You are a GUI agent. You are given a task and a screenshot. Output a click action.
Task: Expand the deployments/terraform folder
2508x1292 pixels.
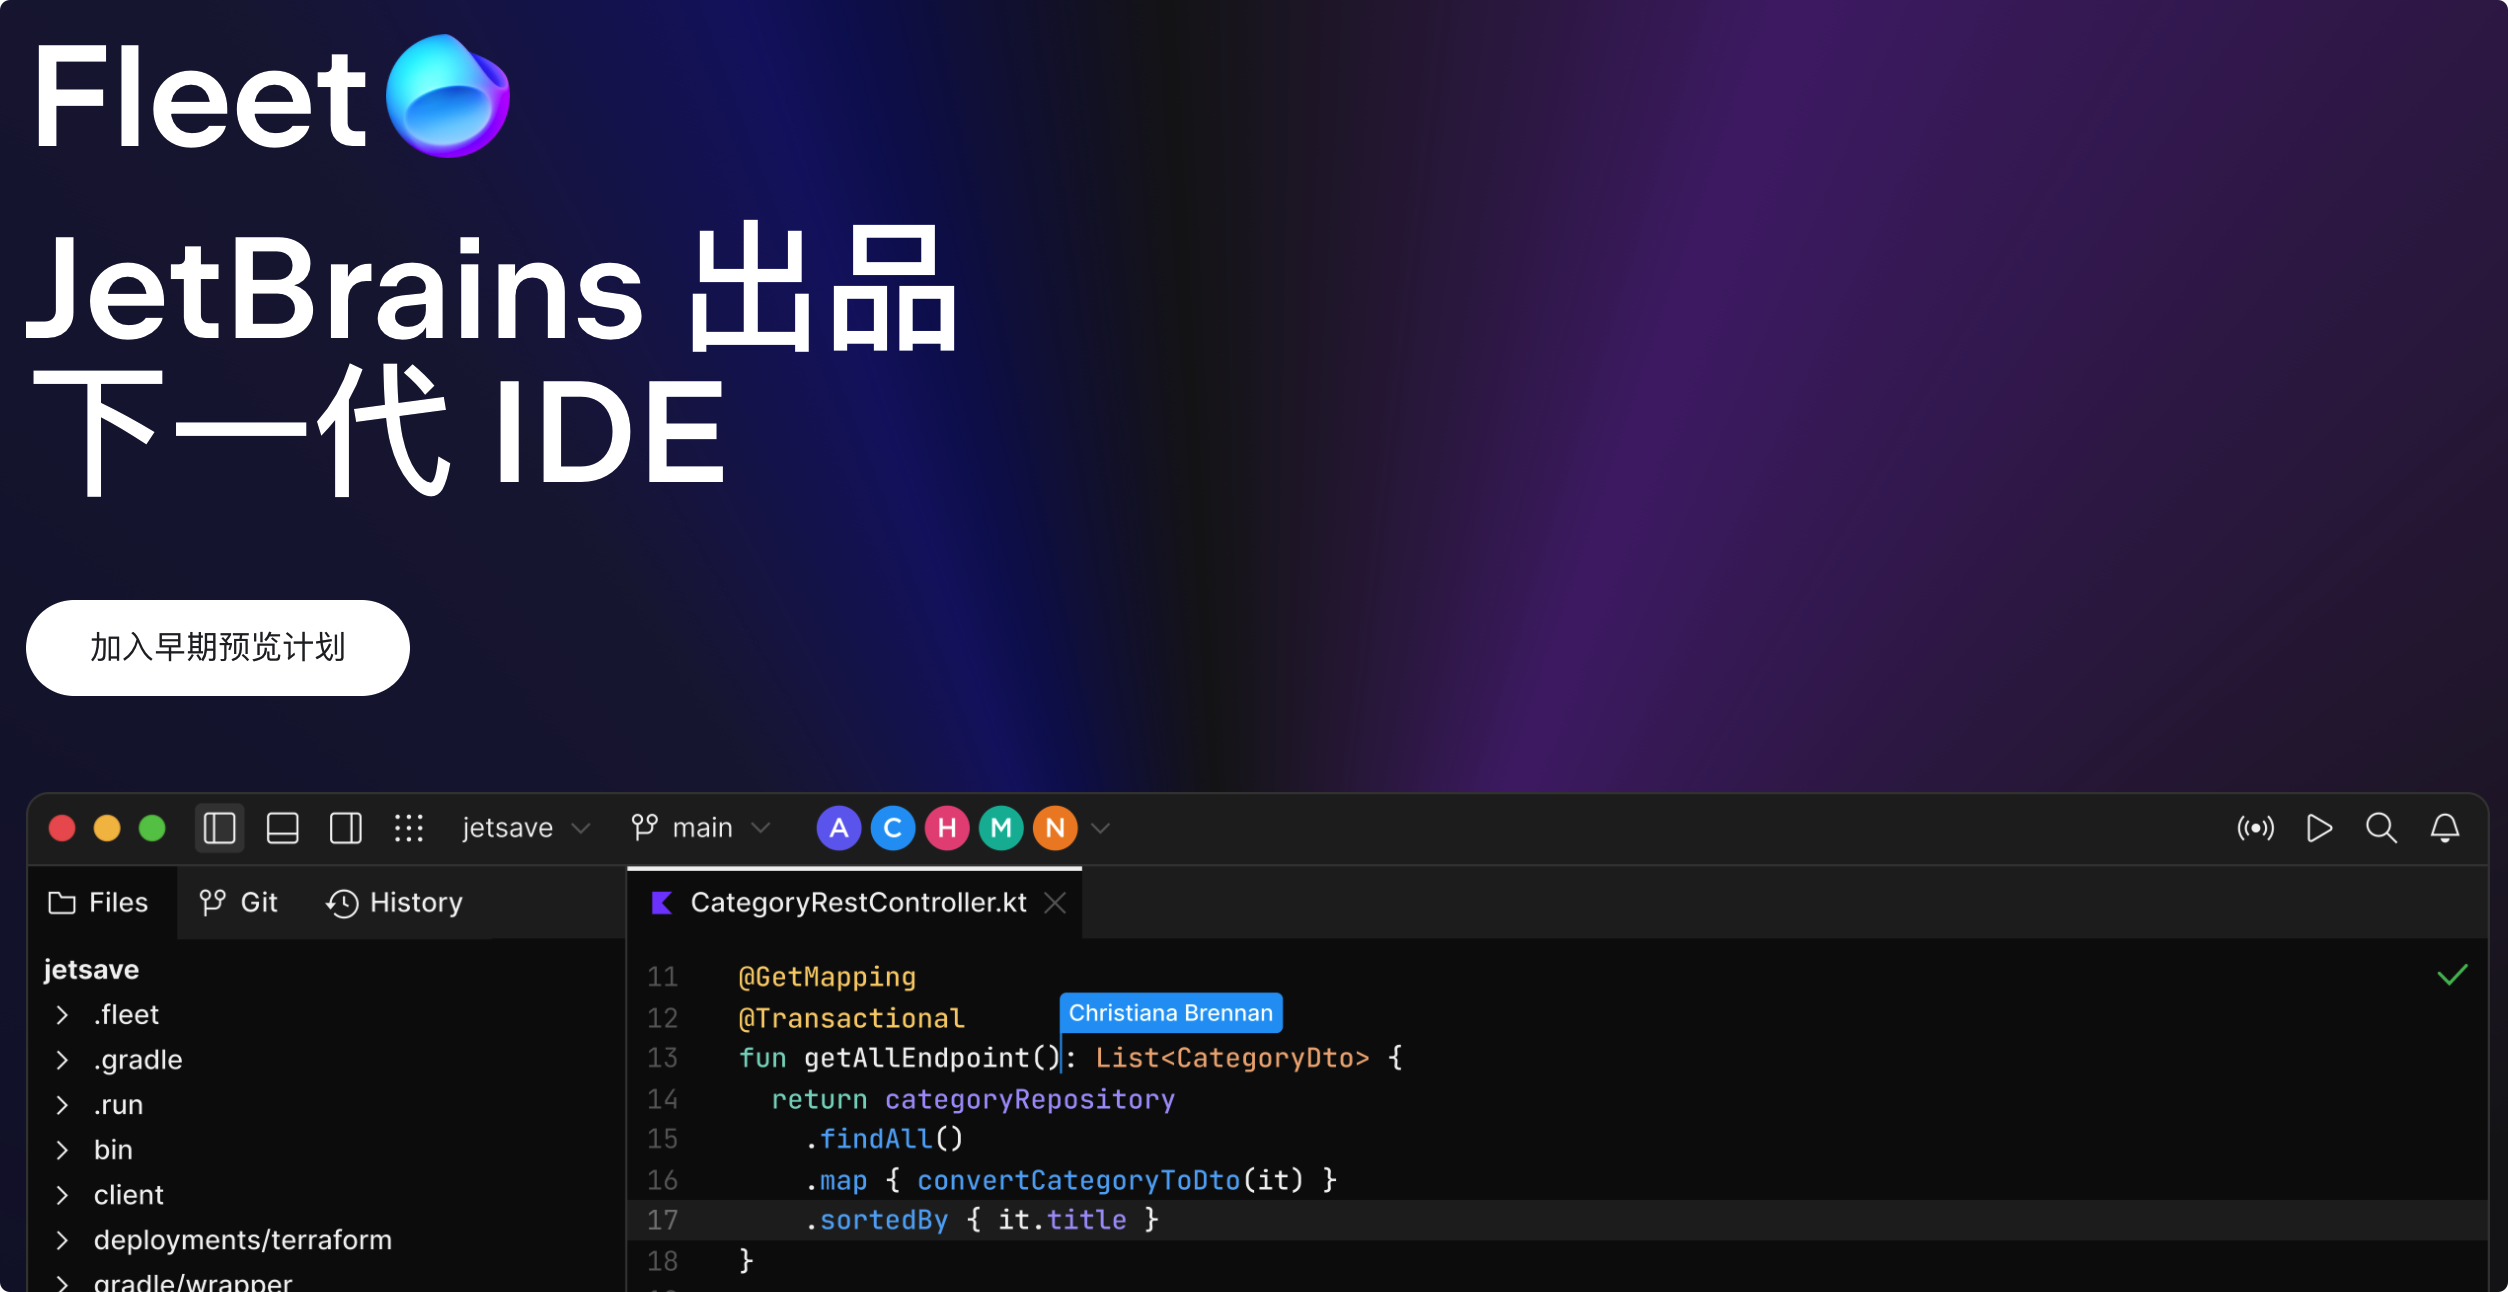[x=61, y=1238]
